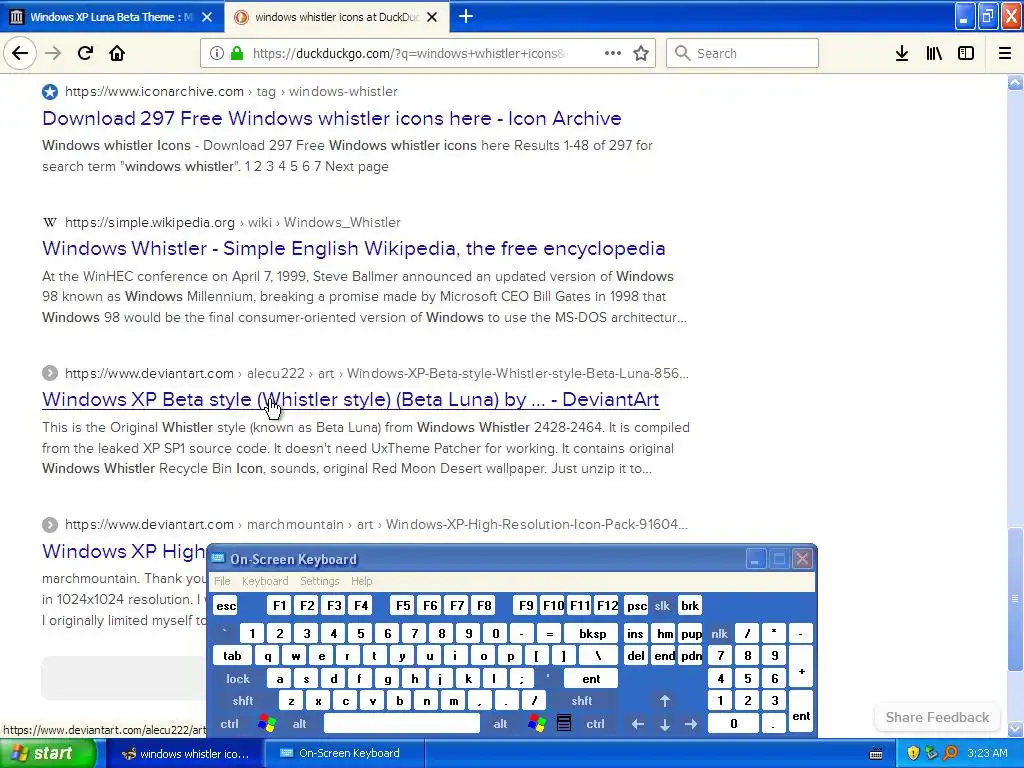
Task: Click the right arrow key on keyboard
Action: [691, 724]
